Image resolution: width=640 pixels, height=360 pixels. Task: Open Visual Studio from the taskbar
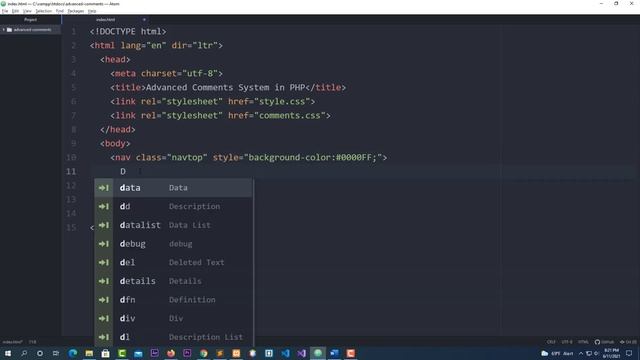302,353
